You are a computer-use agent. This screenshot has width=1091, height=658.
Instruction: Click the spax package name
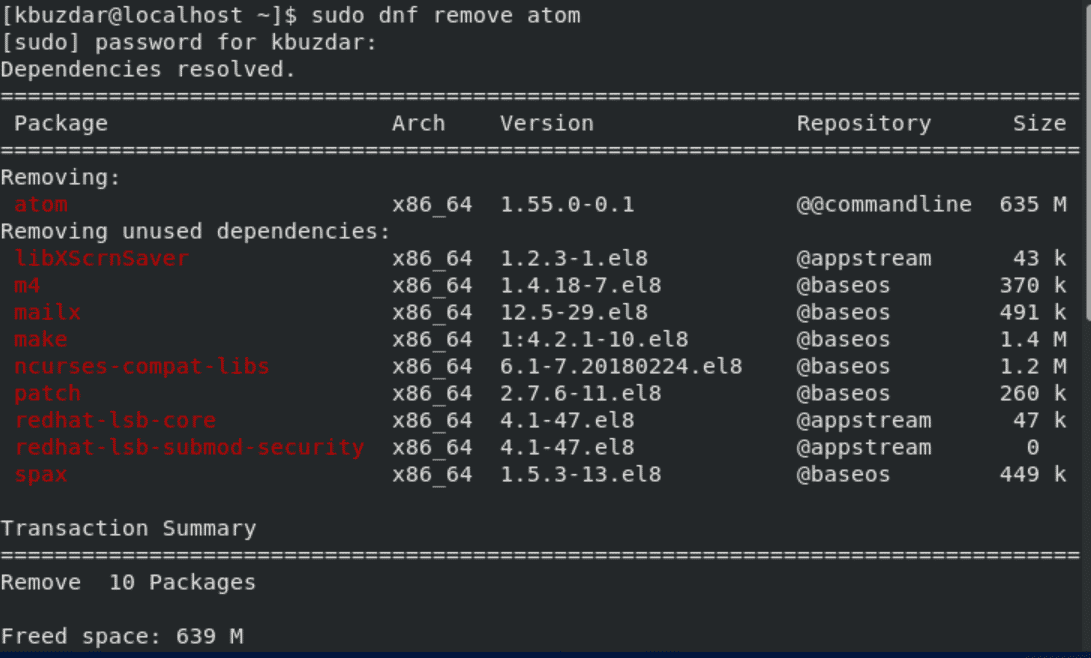(x=41, y=475)
